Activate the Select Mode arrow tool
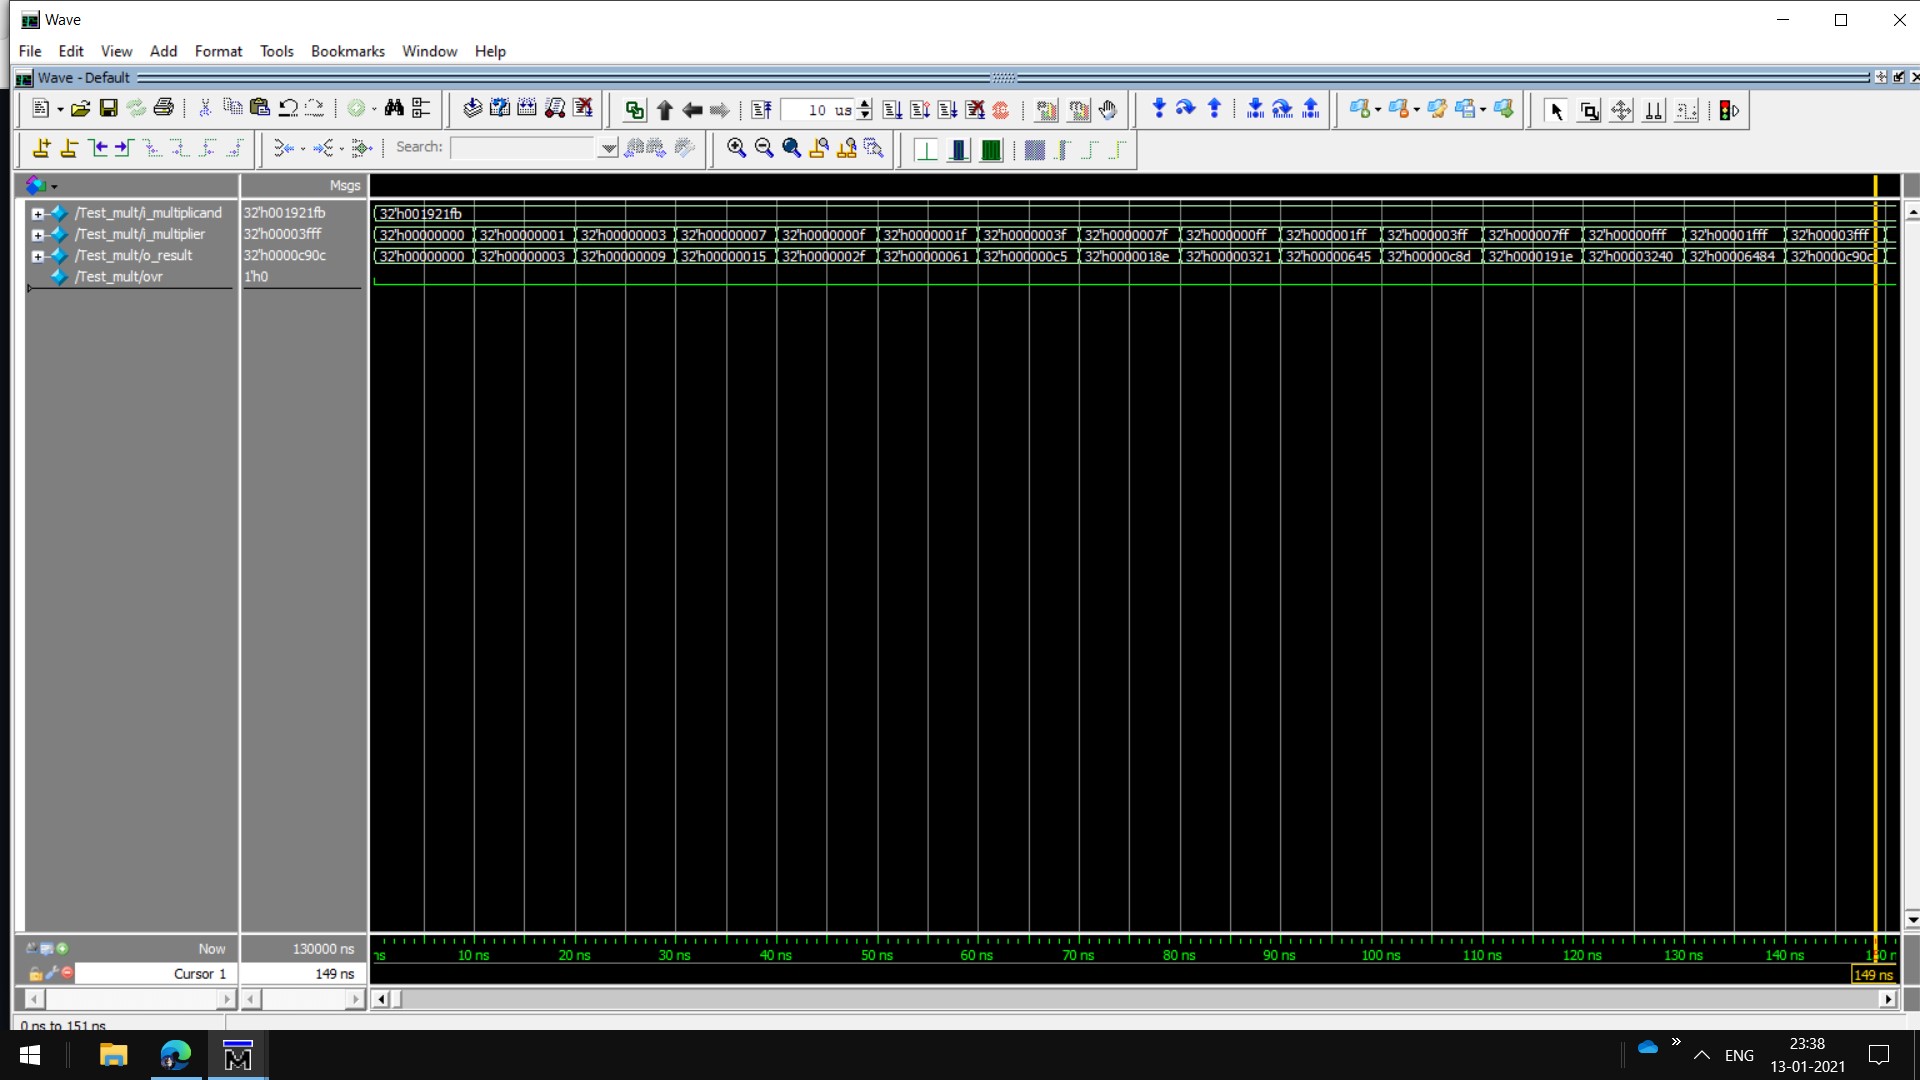Screen dimensions: 1920x1080 [x=1555, y=110]
